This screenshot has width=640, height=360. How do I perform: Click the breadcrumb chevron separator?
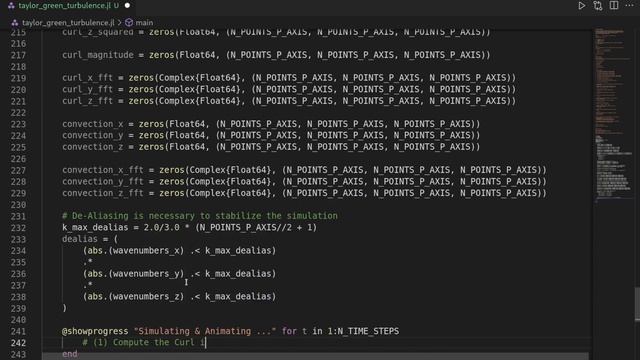pyautogui.click(x=120, y=23)
